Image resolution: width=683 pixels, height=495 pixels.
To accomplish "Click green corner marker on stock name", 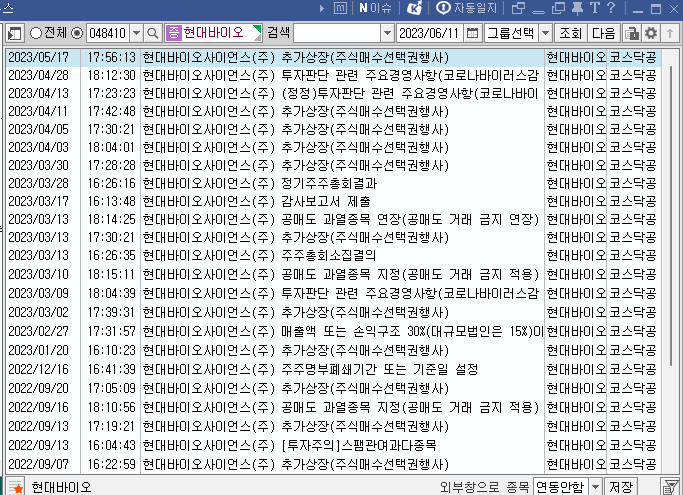I will coord(257,30).
